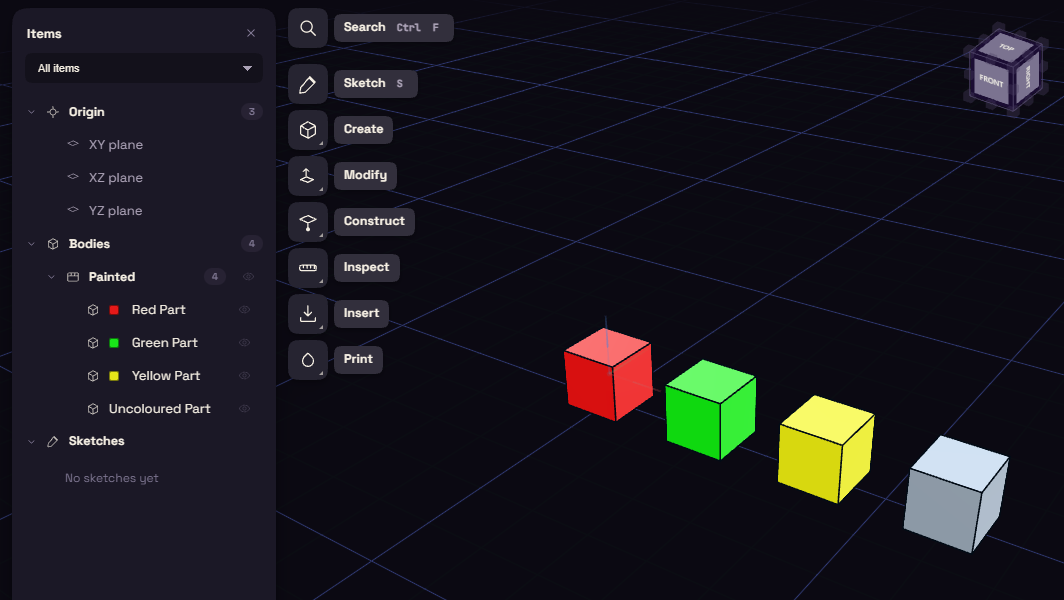The width and height of the screenshot is (1064, 600).
Task: Collapse the Origin tree section
Action: [31, 112]
